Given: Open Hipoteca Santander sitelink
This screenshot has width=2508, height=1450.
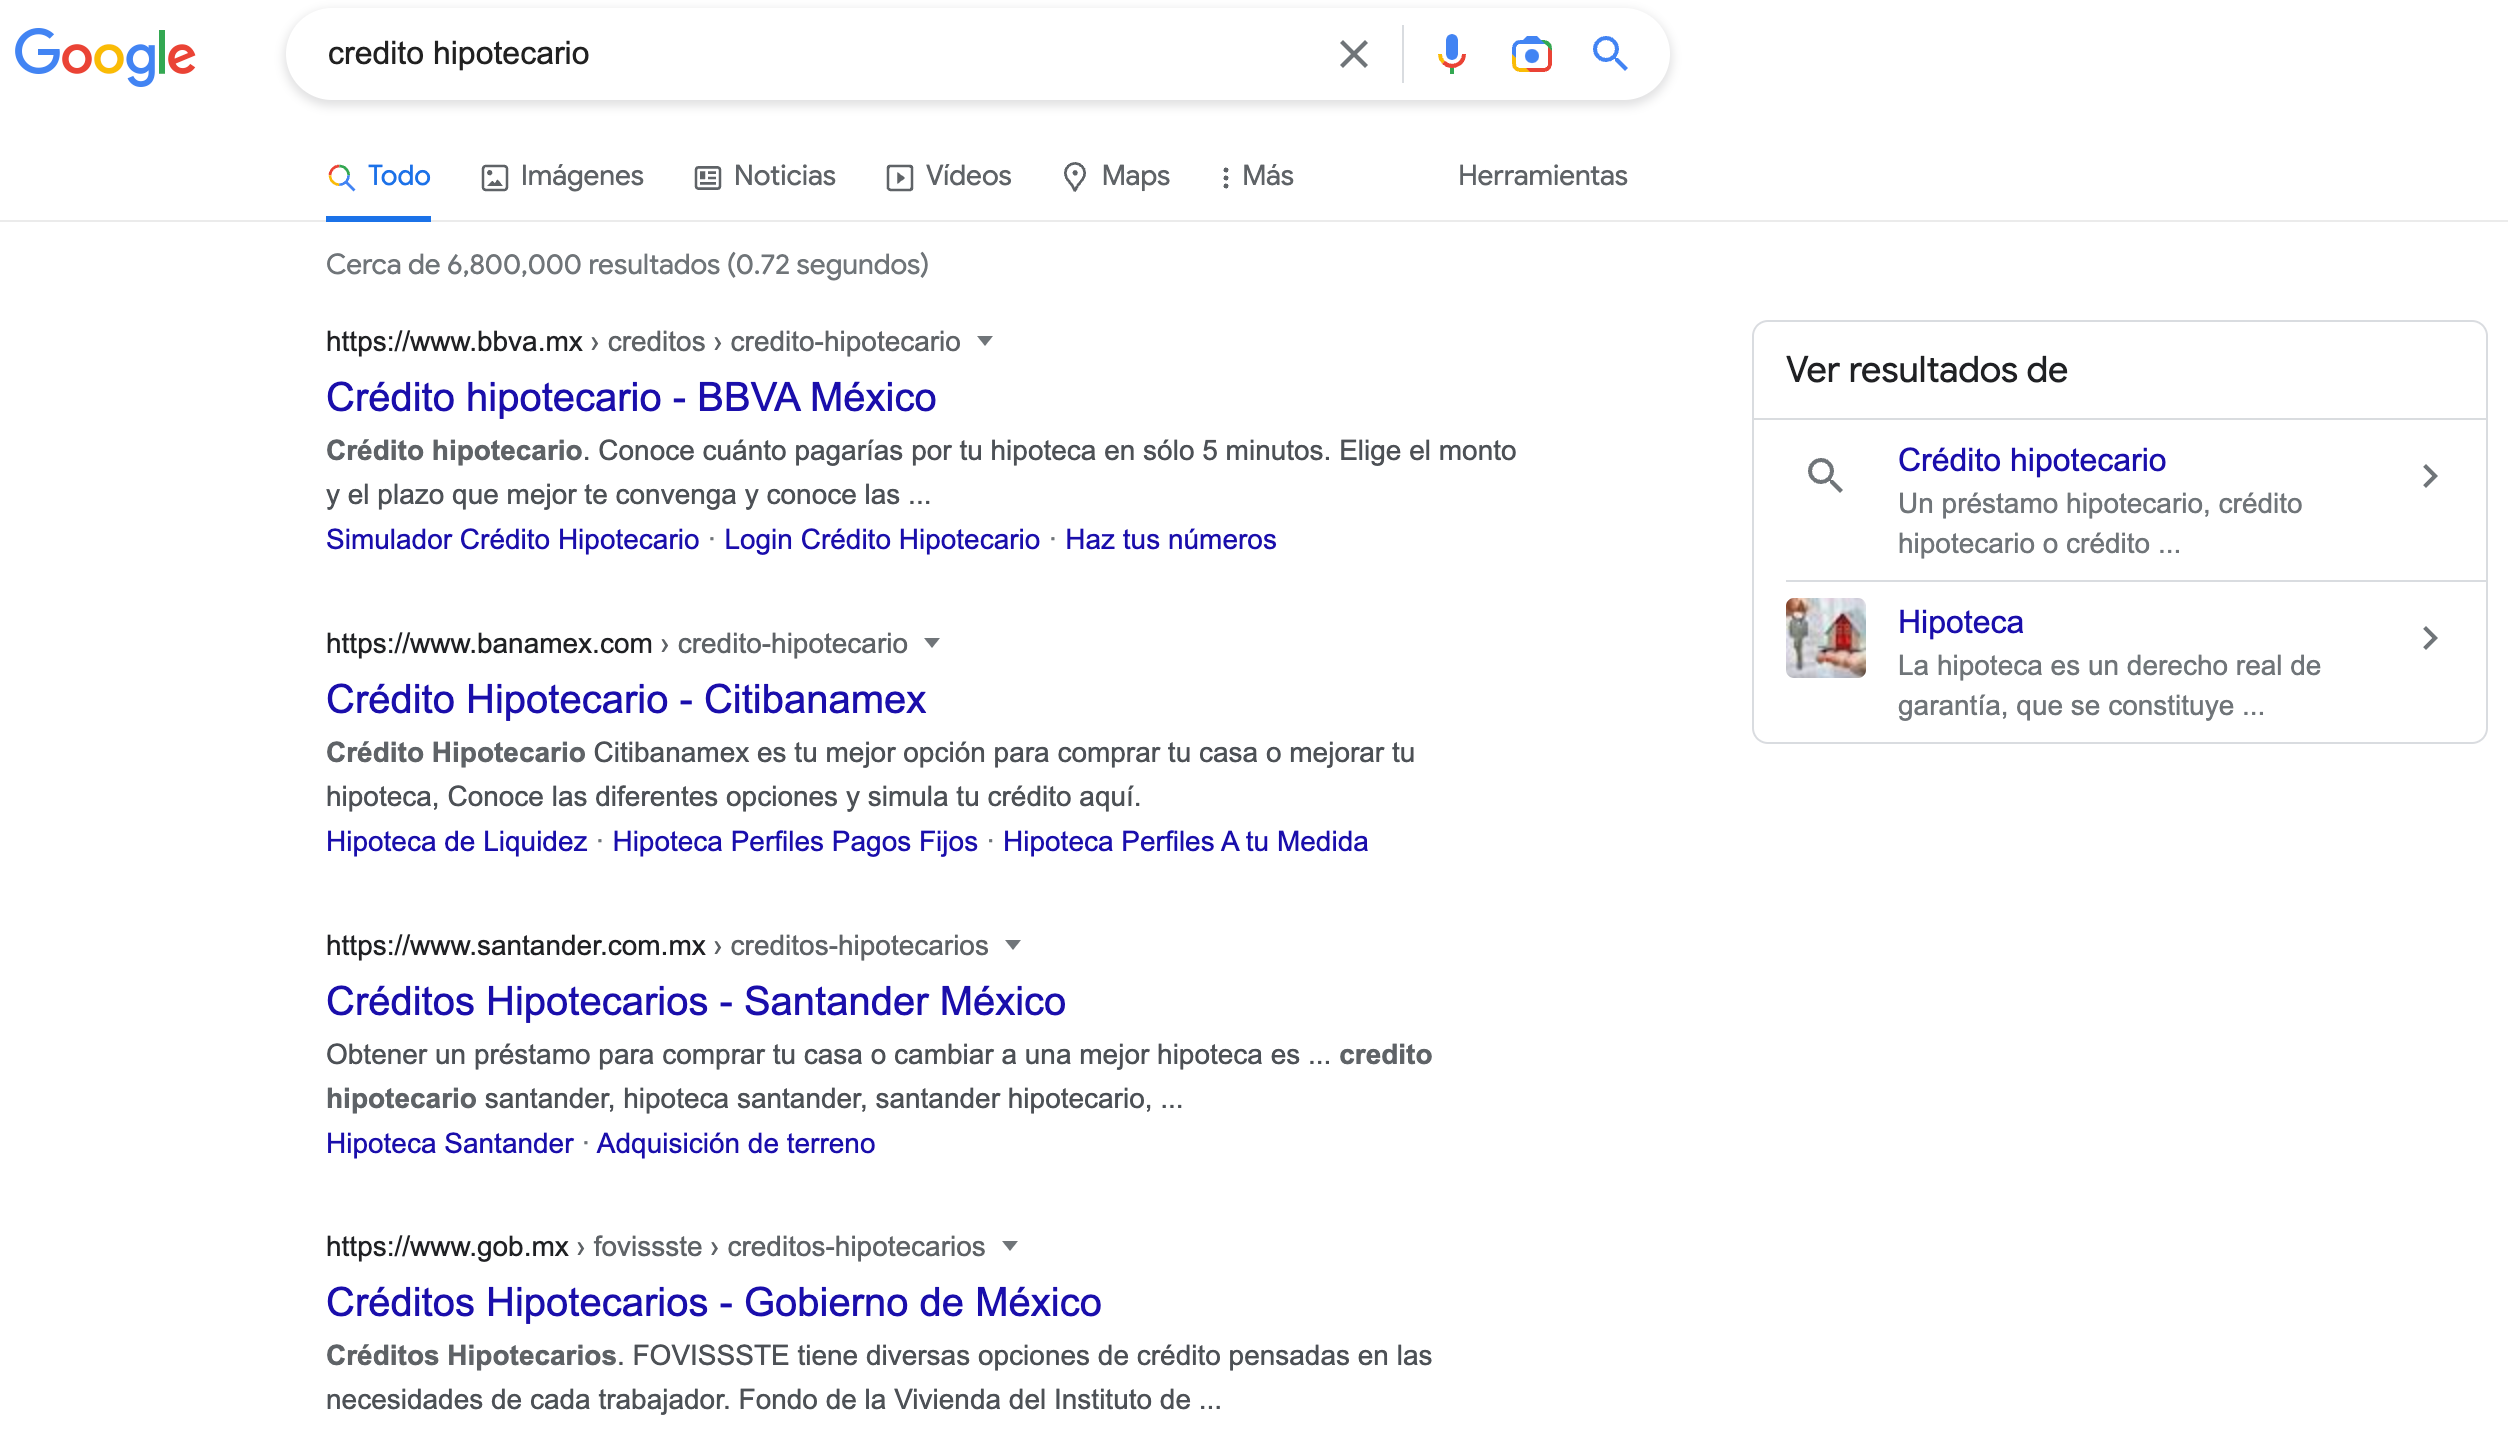Looking at the screenshot, I should point(449,1144).
